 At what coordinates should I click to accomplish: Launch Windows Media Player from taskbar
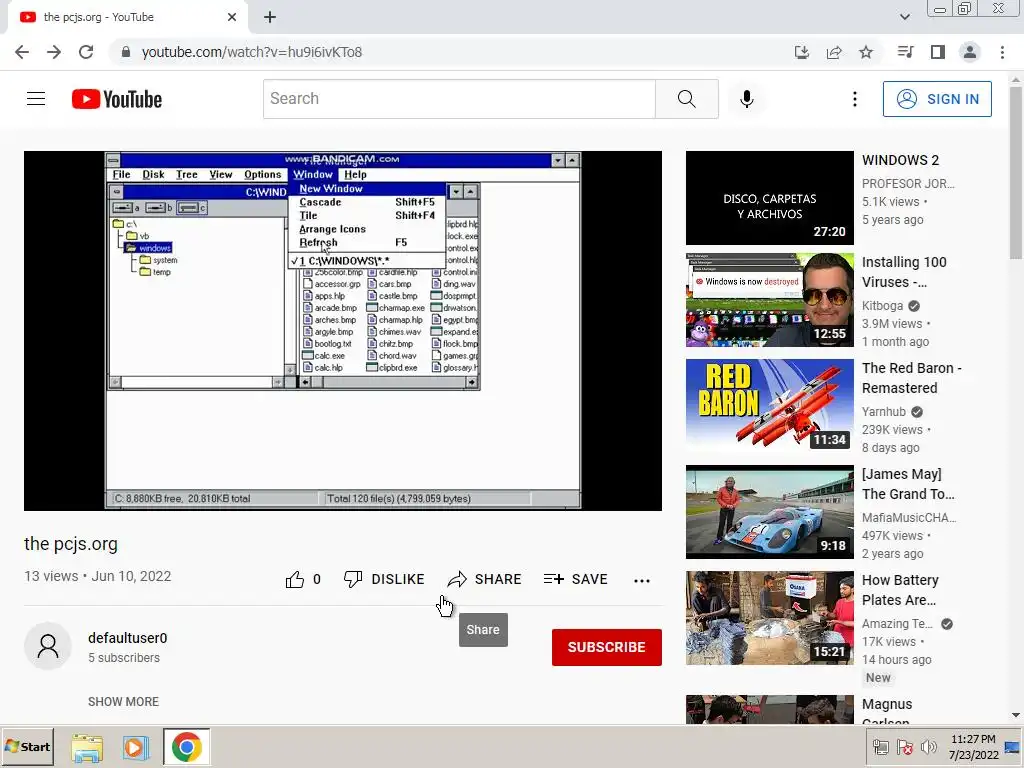tap(135, 747)
